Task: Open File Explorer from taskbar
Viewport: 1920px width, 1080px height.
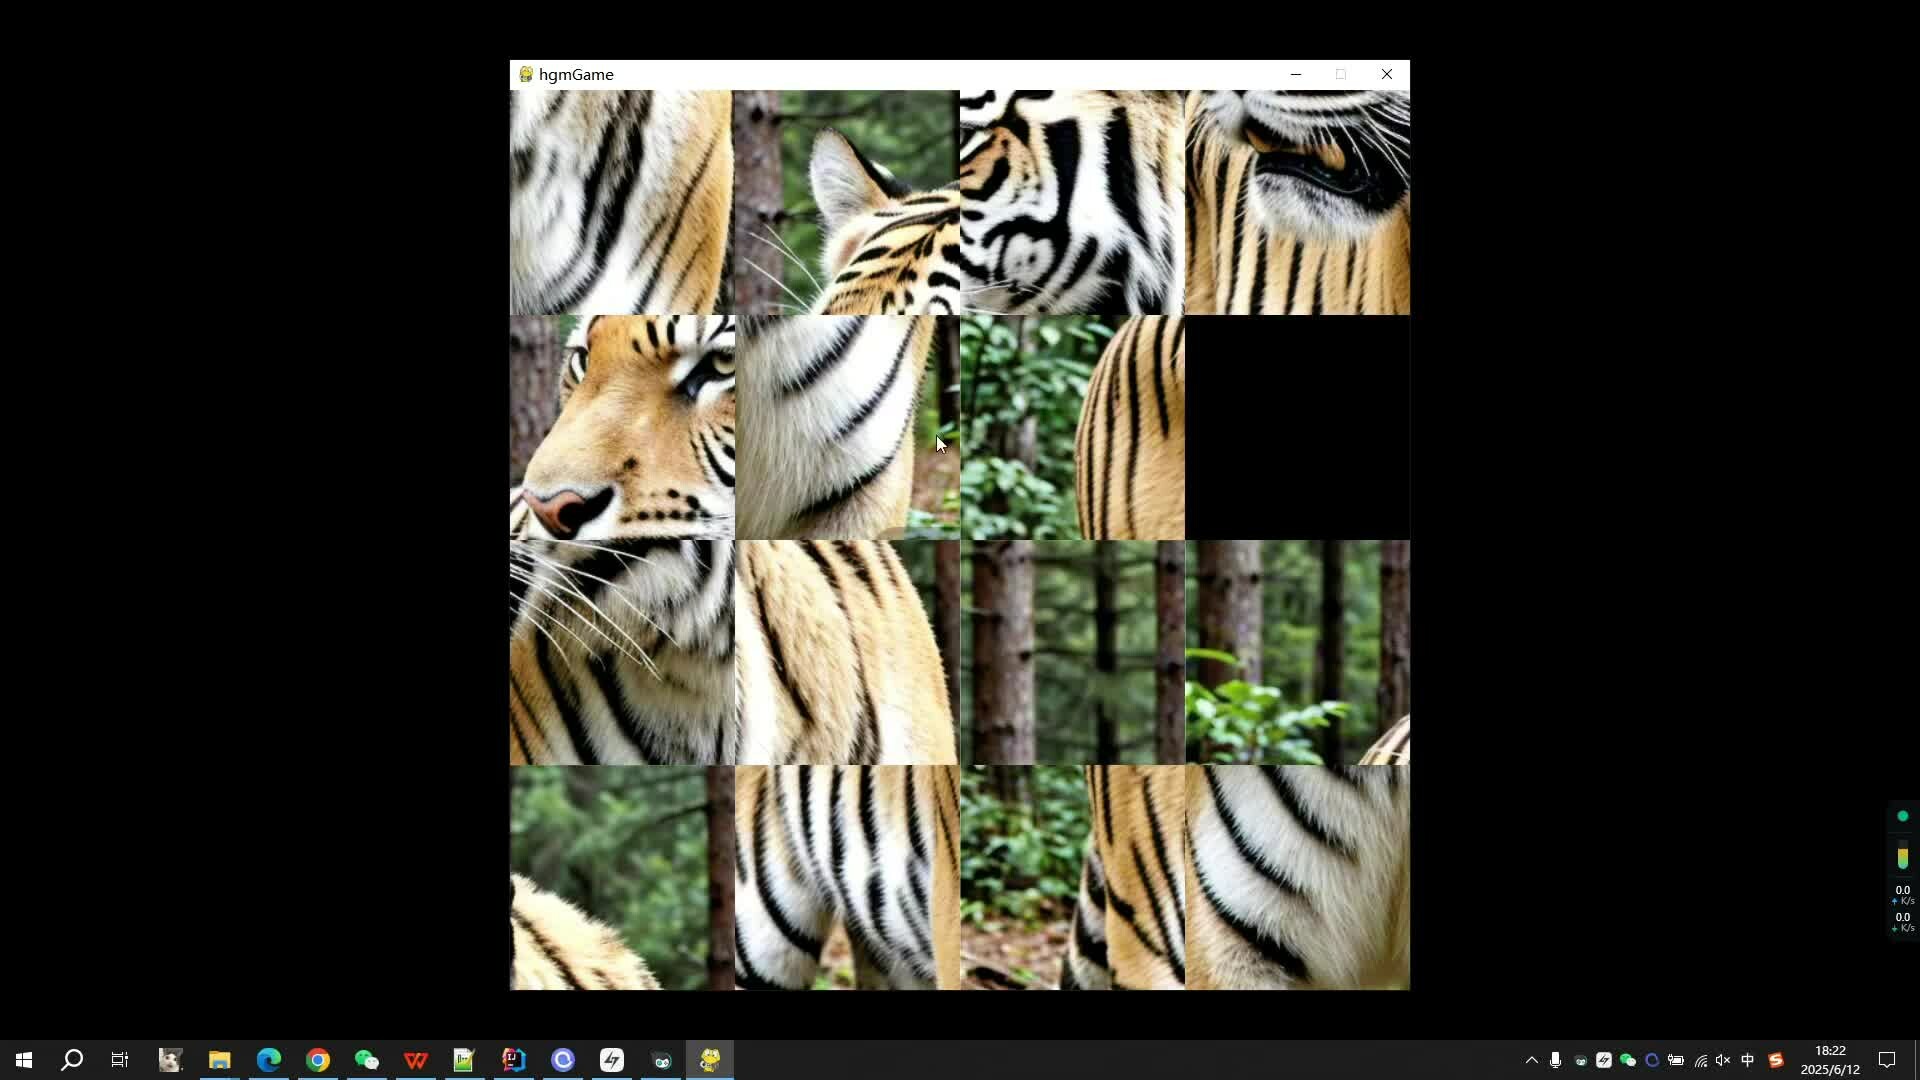Action: tap(220, 1060)
